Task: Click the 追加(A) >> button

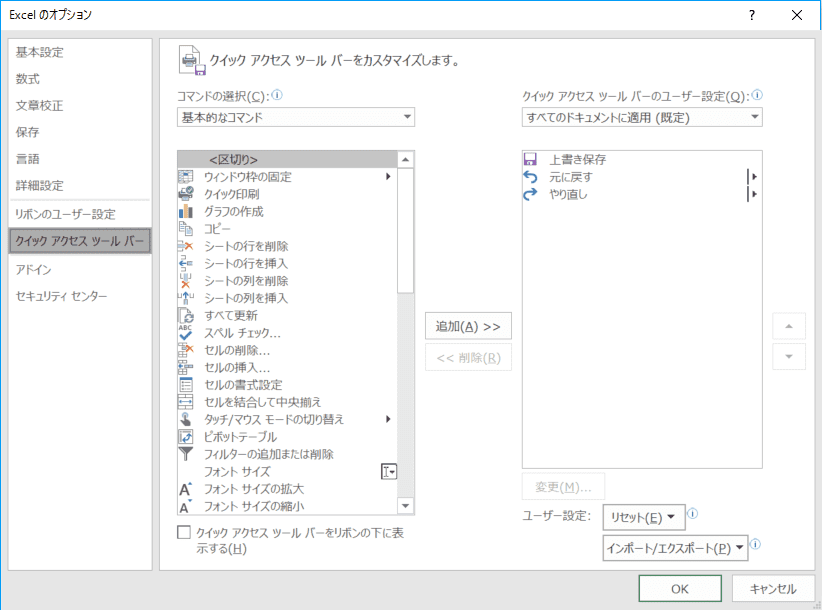Action: tap(468, 326)
